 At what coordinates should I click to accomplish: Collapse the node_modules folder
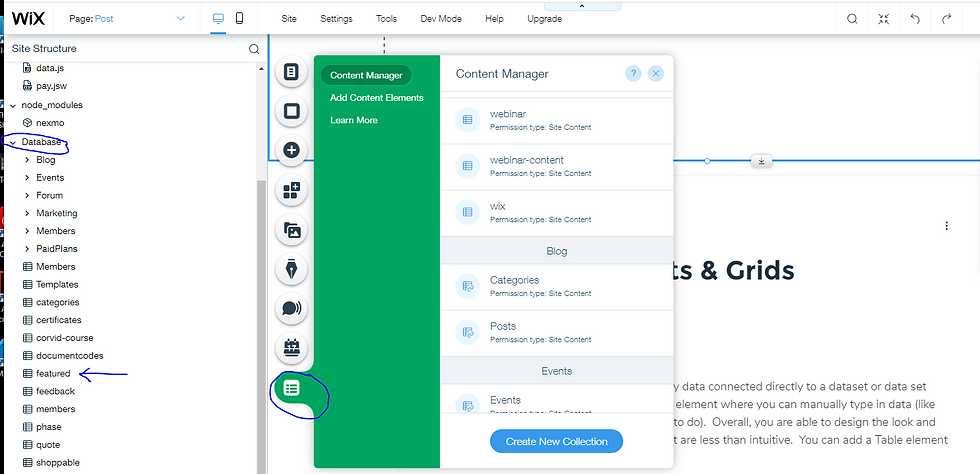(12, 106)
